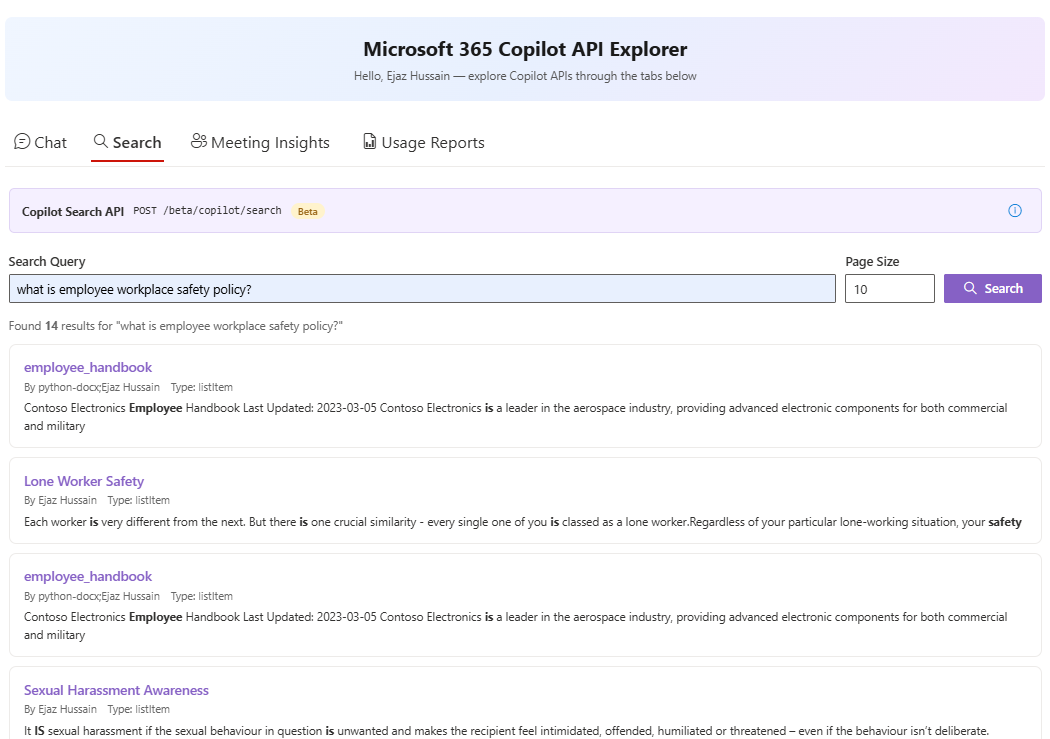Switch to the Usage Reports tab
The image size is (1050, 739).
[x=423, y=141]
